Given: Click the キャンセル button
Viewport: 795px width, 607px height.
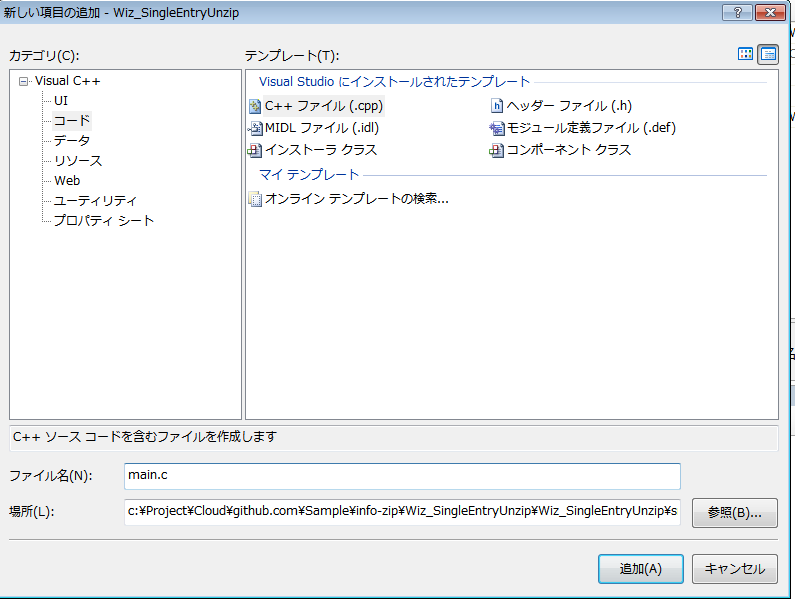Looking at the screenshot, I should (x=735, y=569).
